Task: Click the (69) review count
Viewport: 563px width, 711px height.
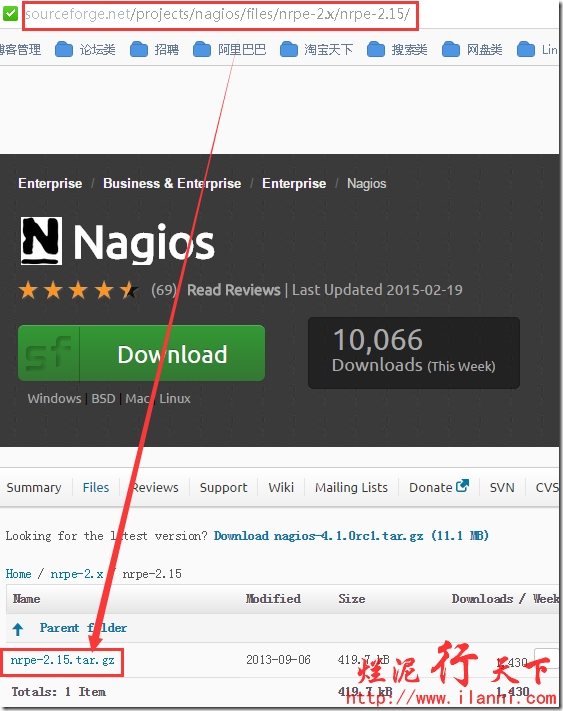Action: coord(164,290)
